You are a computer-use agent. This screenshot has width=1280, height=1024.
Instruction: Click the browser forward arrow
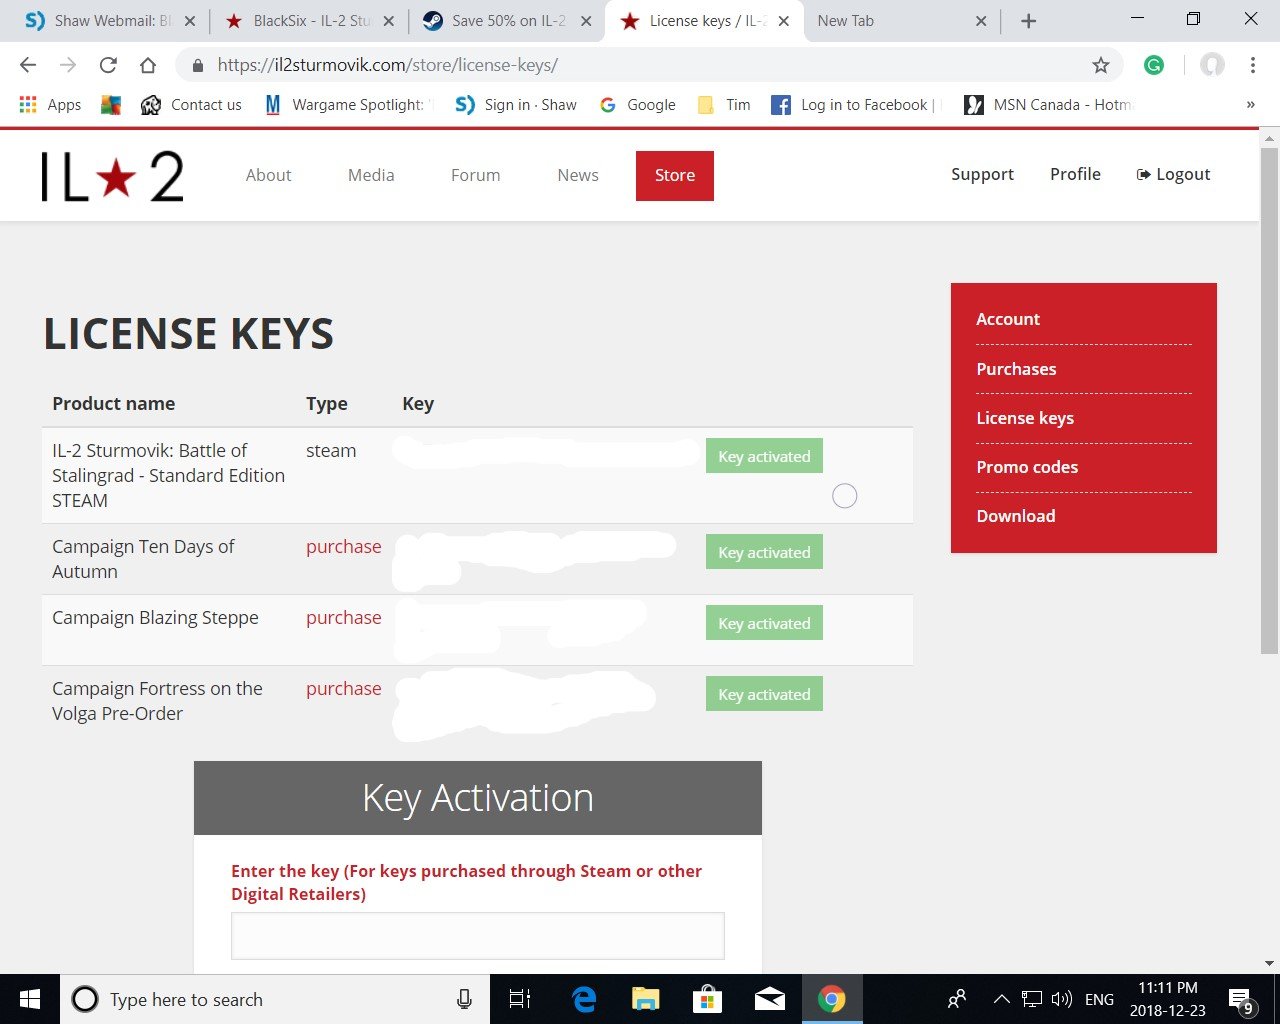68,65
